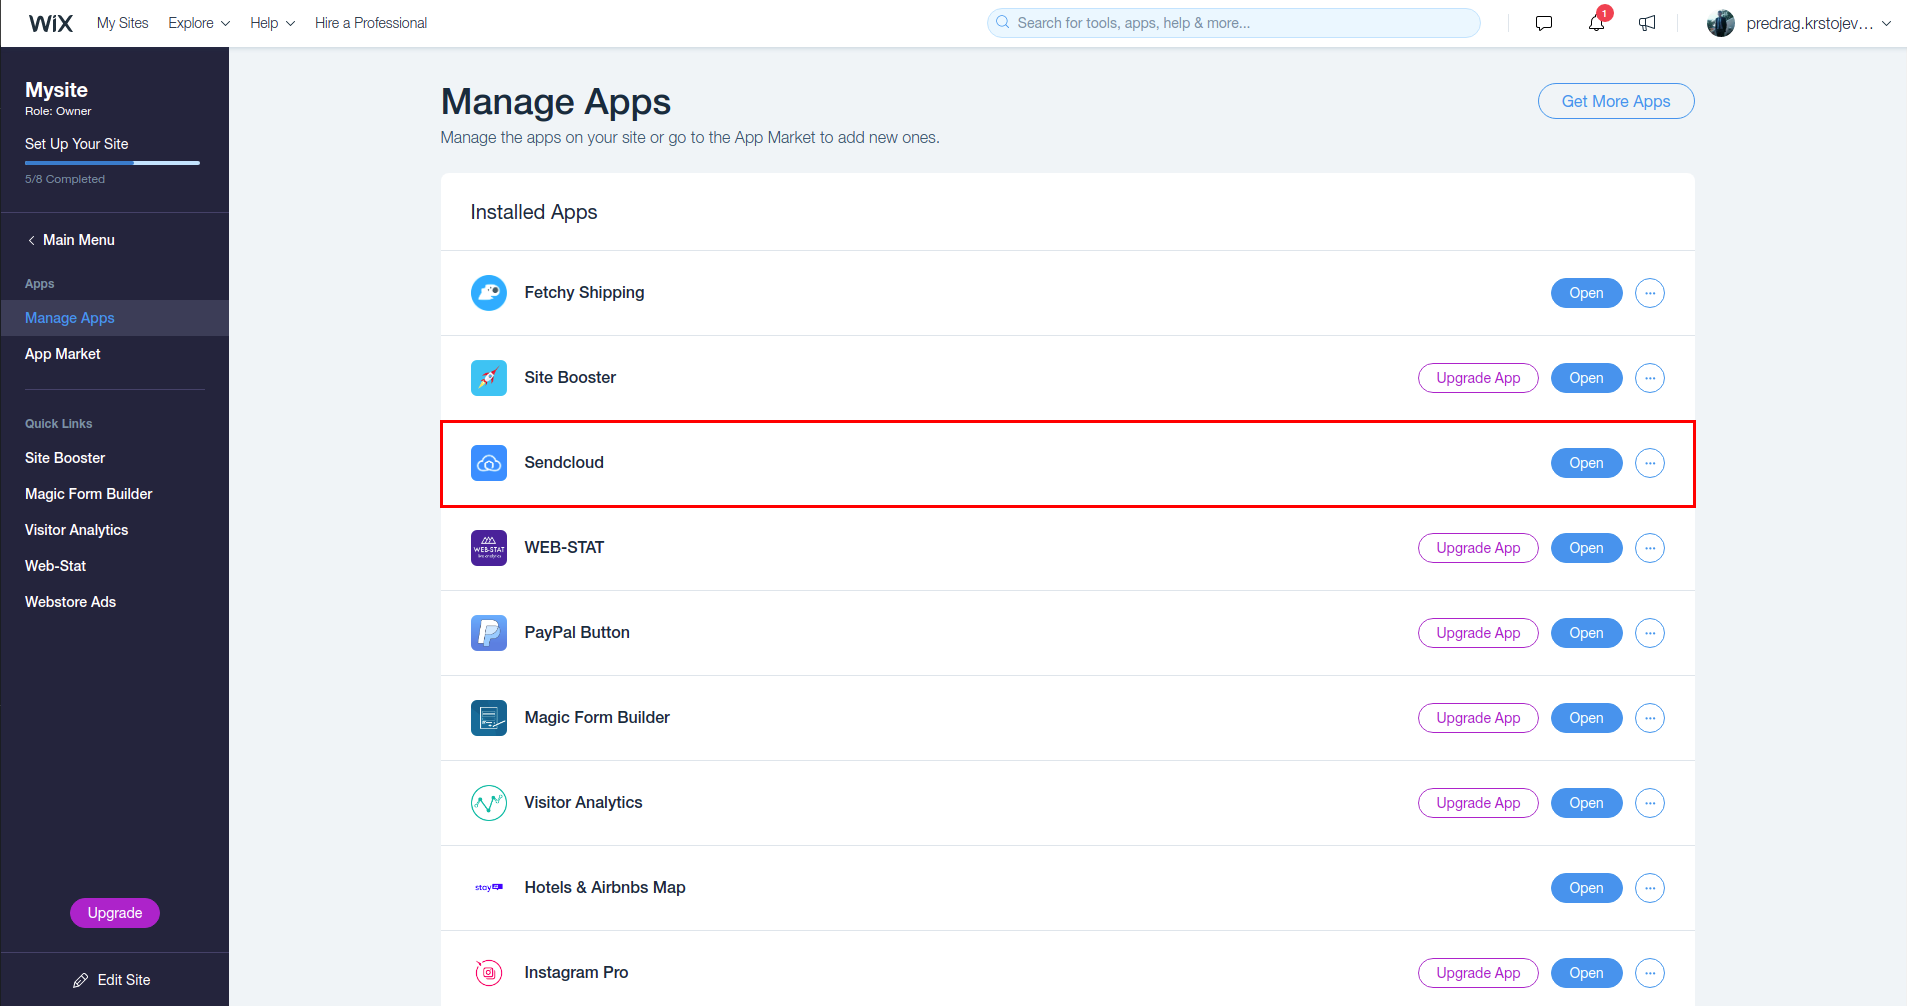Open more actions for Hotels & Airbnbs Map
This screenshot has width=1907, height=1006.
coord(1650,888)
